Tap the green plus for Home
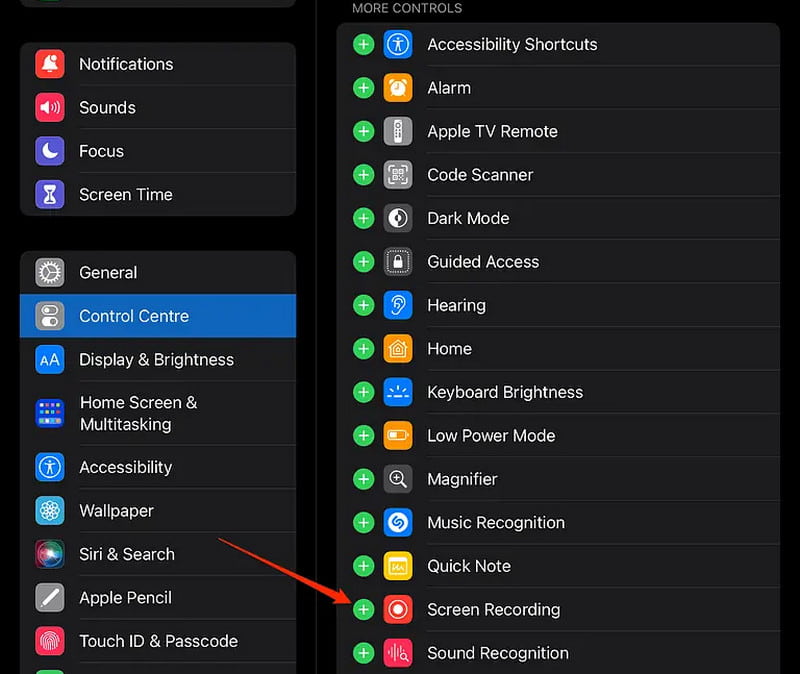Image resolution: width=800 pixels, height=674 pixels. [x=364, y=348]
